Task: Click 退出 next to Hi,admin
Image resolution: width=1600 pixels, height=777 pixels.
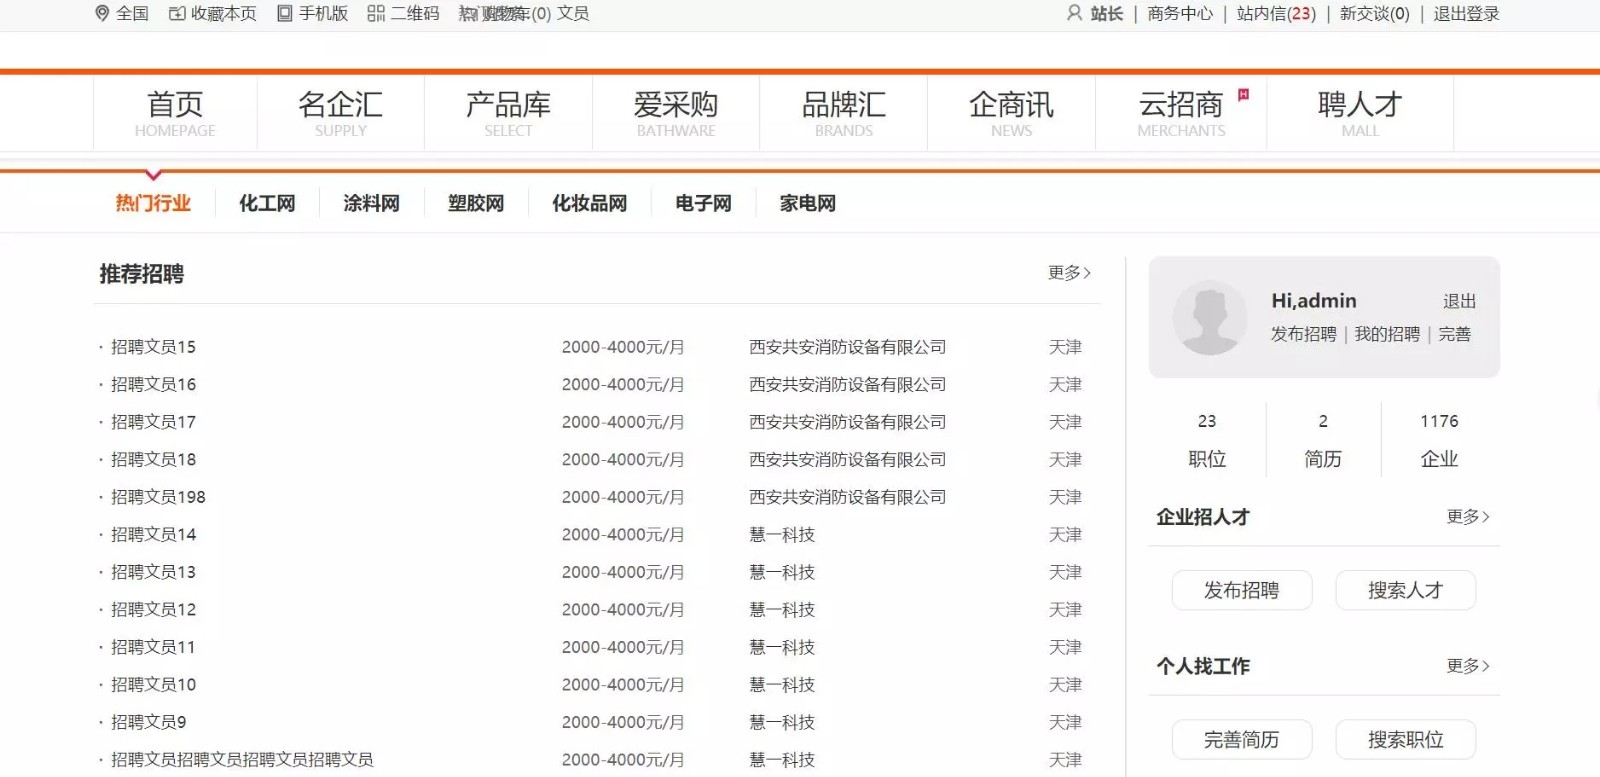Action: [1459, 301]
